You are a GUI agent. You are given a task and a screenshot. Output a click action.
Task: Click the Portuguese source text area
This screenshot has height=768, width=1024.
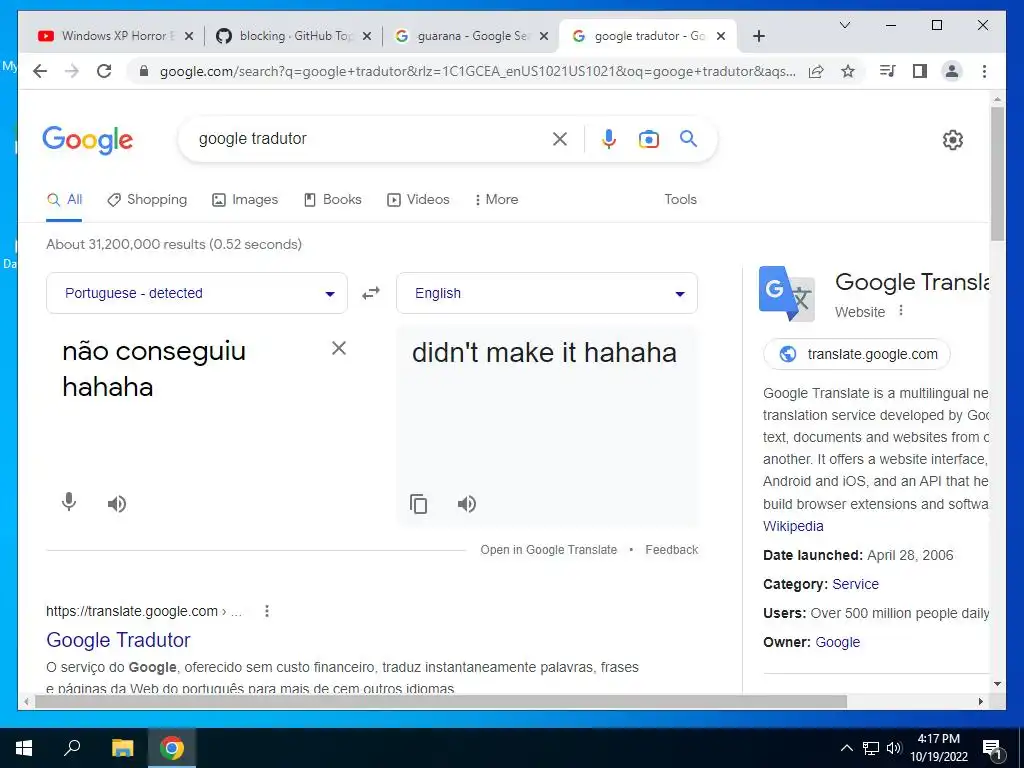click(189, 369)
